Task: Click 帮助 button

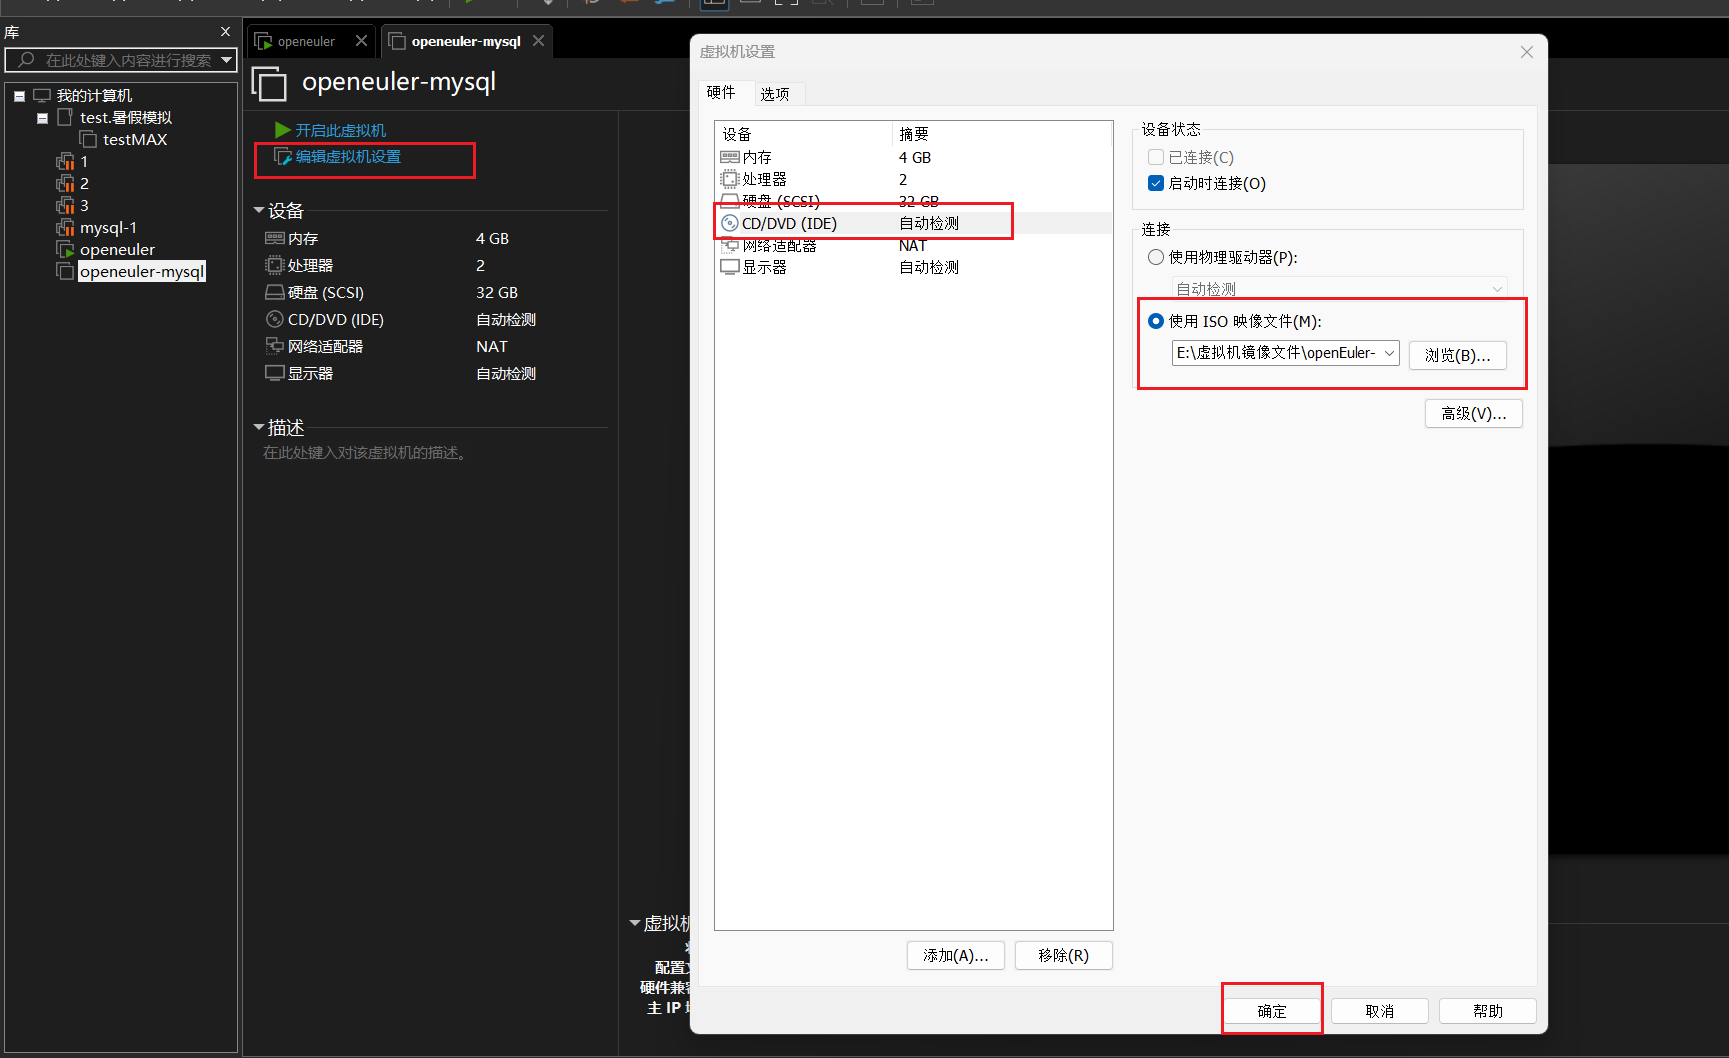Action: click(1488, 1011)
